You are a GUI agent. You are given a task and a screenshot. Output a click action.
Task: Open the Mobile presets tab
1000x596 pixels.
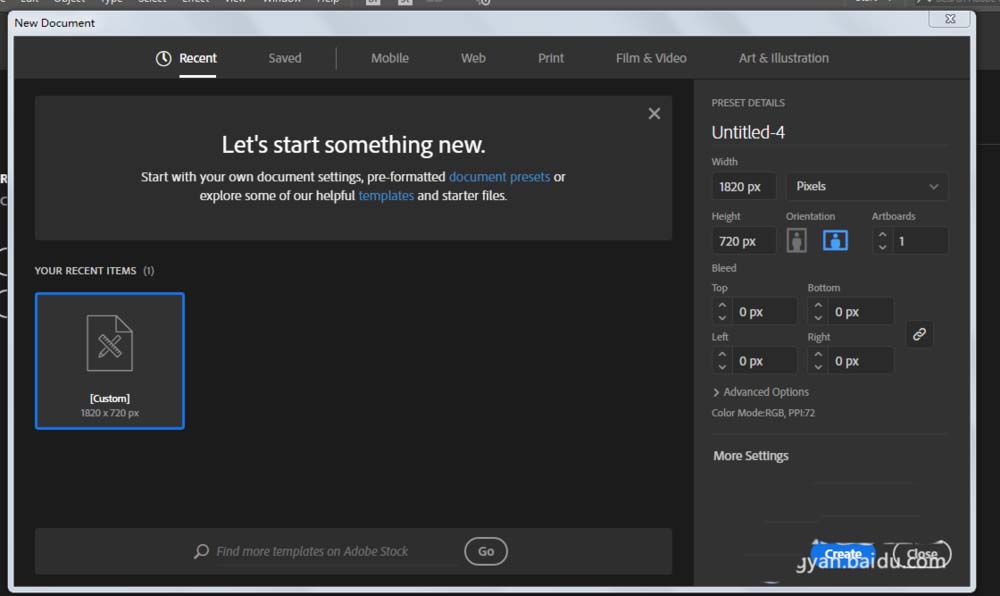pos(390,58)
